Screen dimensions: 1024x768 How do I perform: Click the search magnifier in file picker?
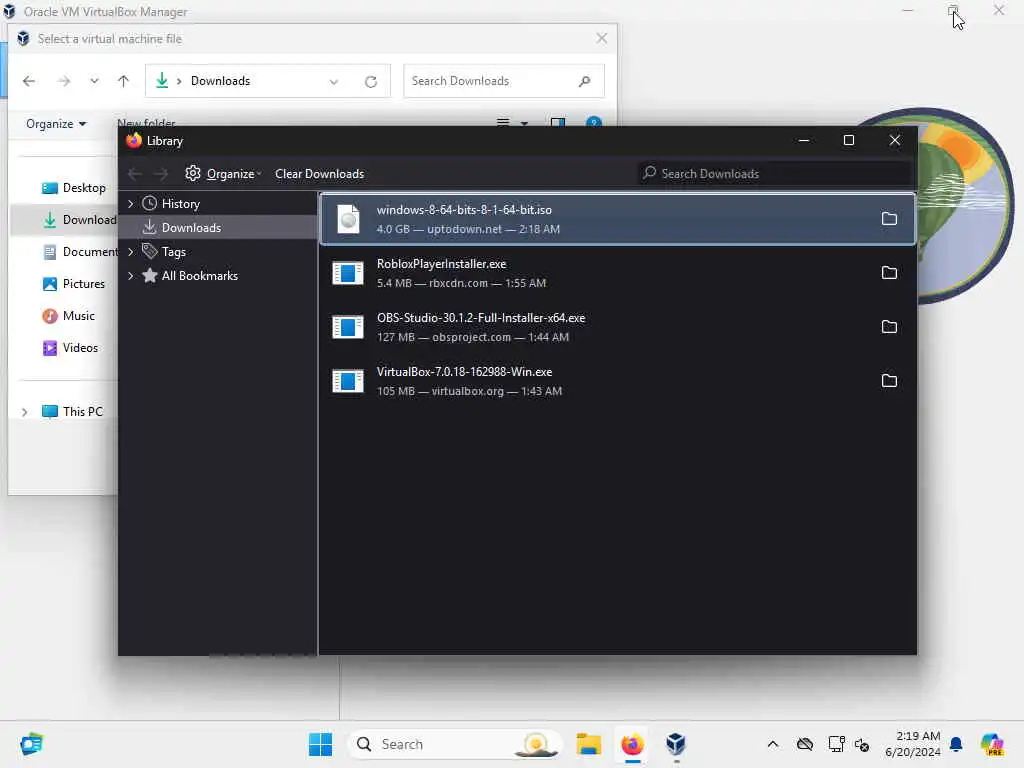(584, 81)
